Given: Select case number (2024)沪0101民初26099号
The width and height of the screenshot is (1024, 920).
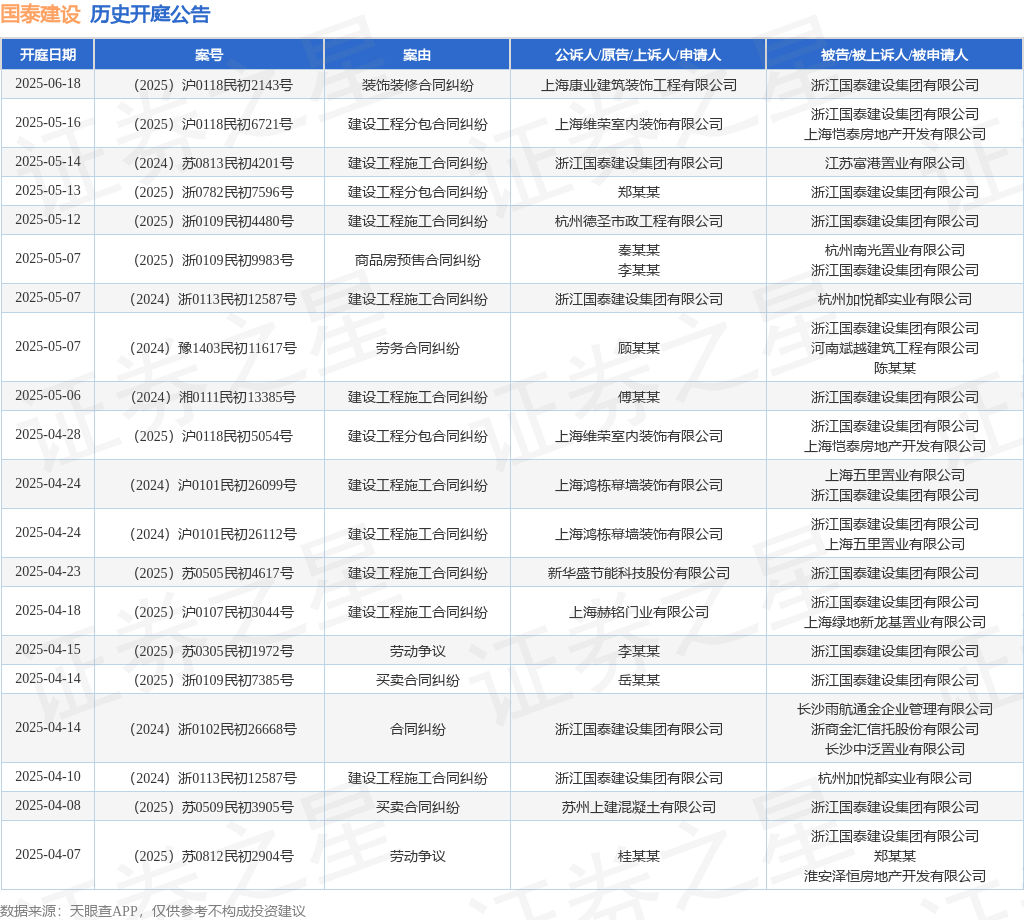Looking at the screenshot, I should (x=213, y=485).
